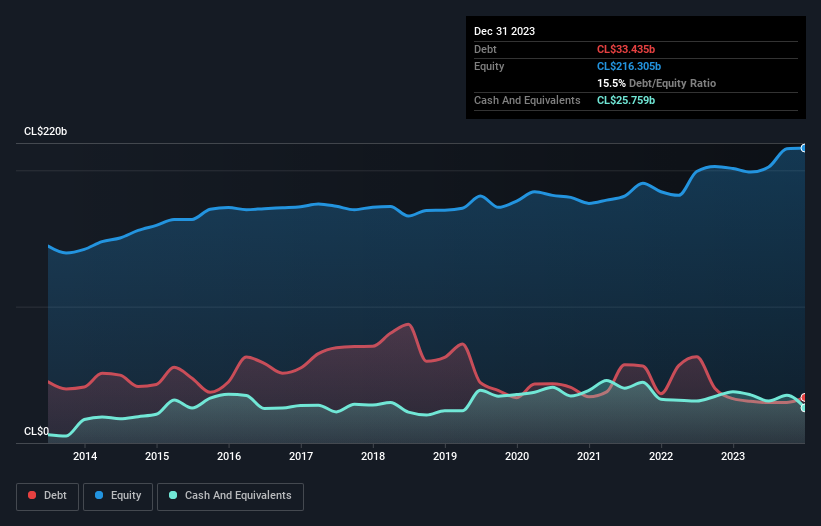Click the red Debt endpoint marker
821x526 pixels.
point(804,398)
